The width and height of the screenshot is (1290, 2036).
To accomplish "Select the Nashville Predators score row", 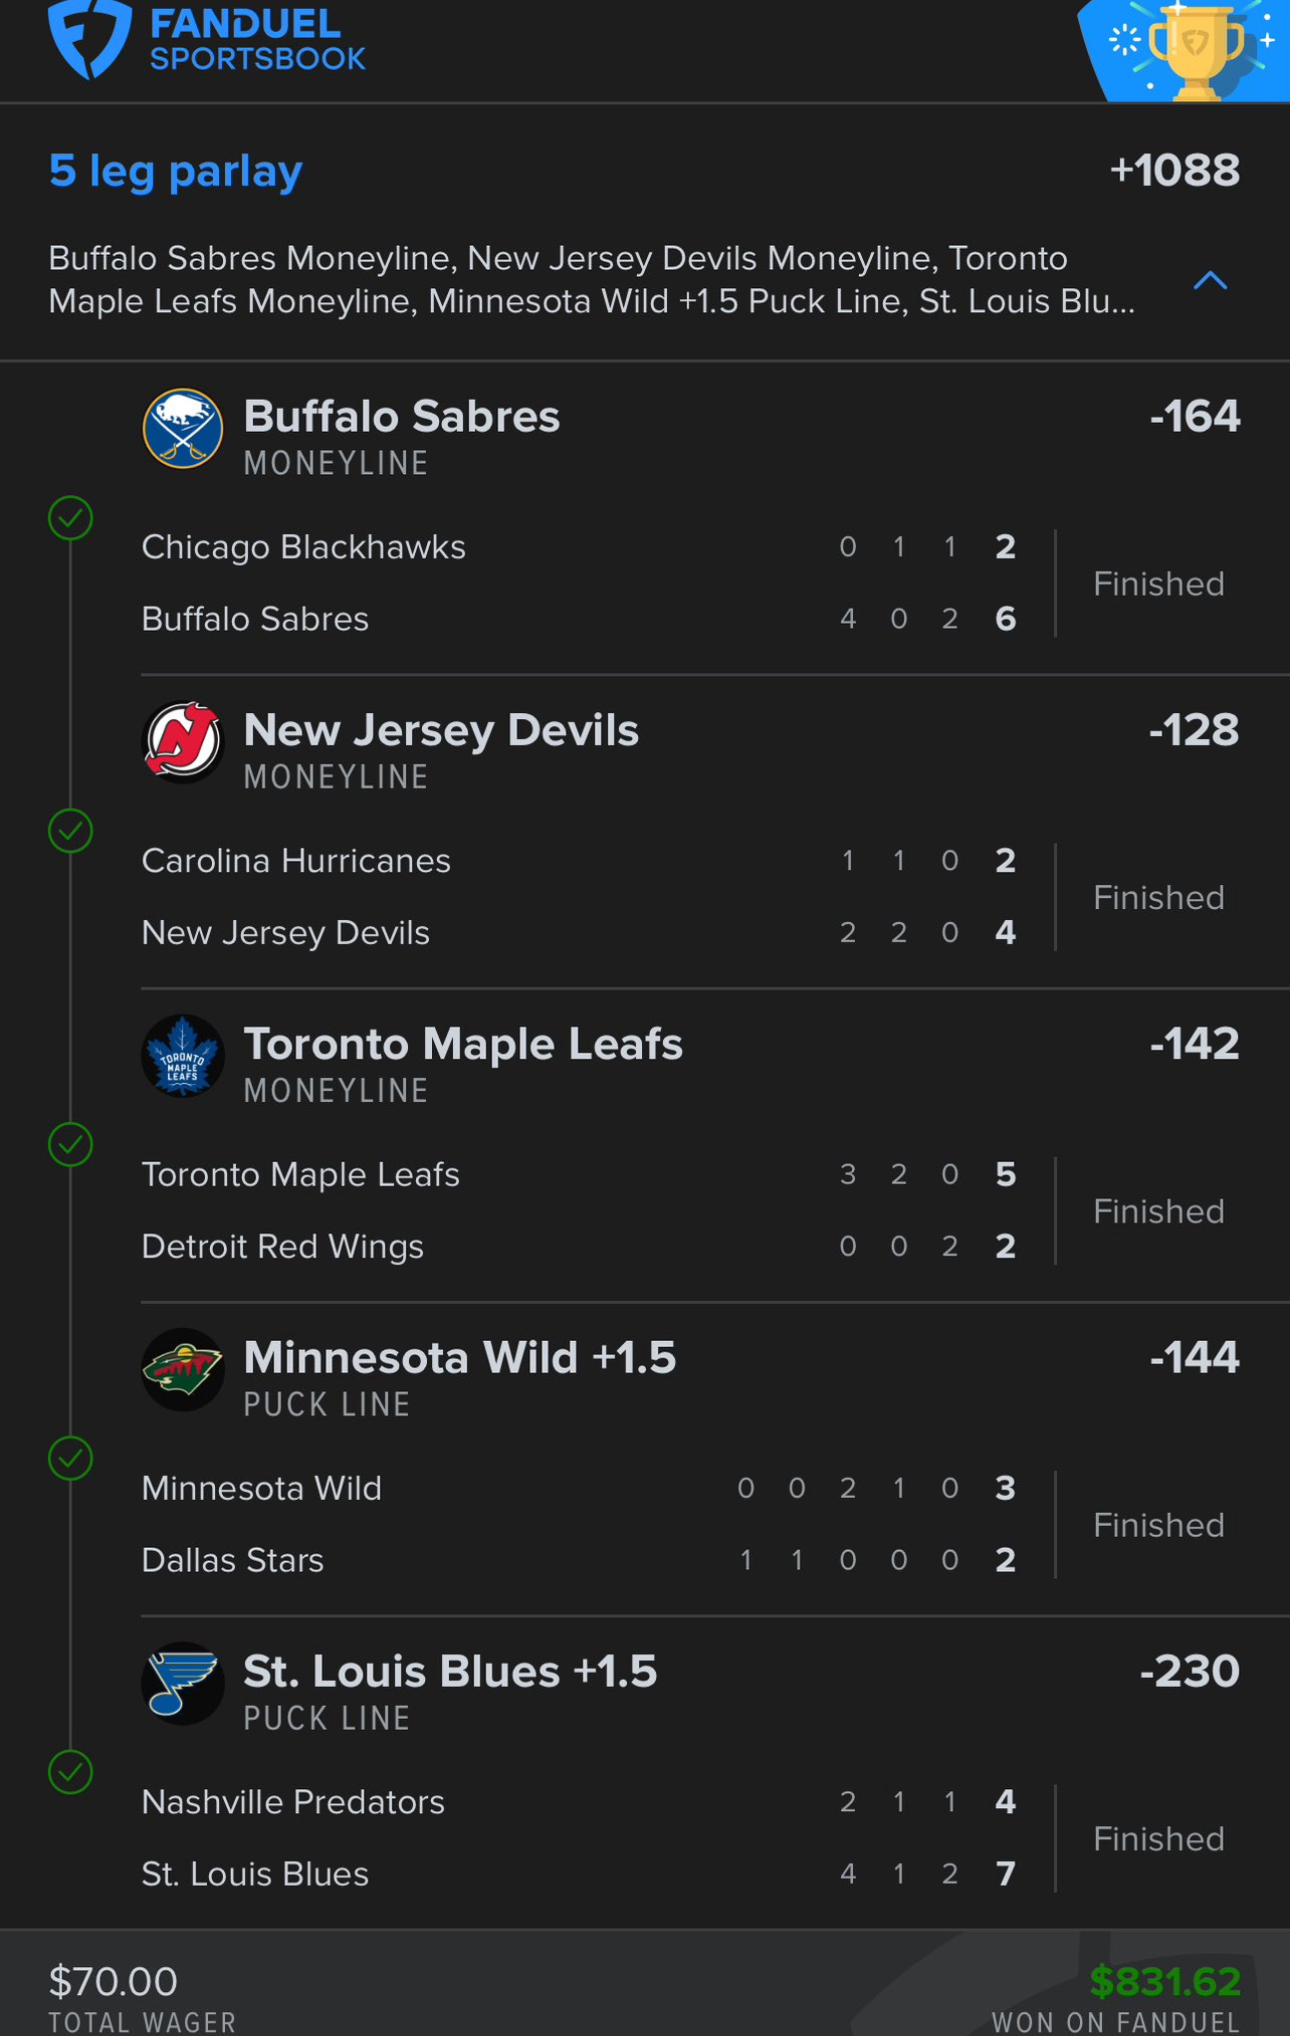I will [x=580, y=1802].
